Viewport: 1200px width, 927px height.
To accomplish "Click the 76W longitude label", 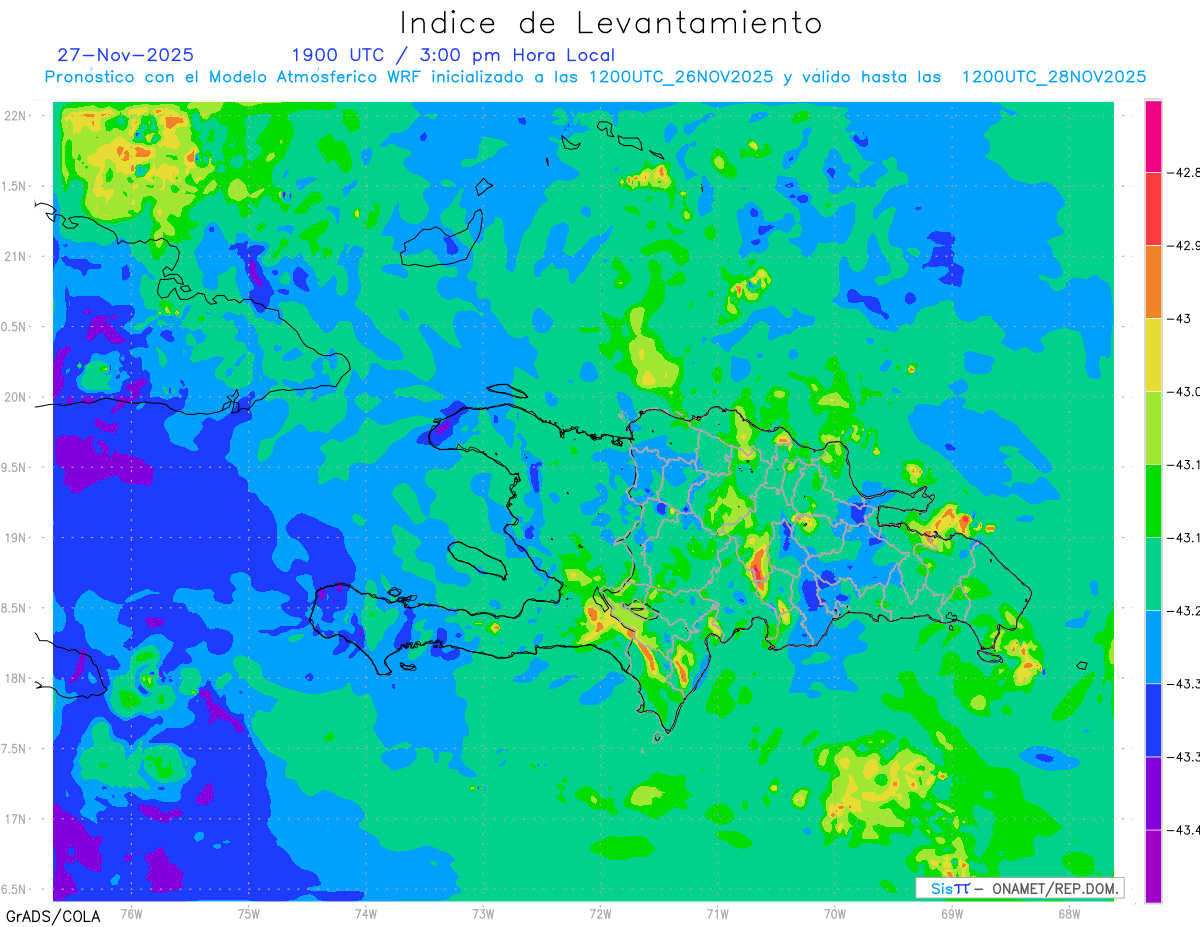I will point(131,914).
